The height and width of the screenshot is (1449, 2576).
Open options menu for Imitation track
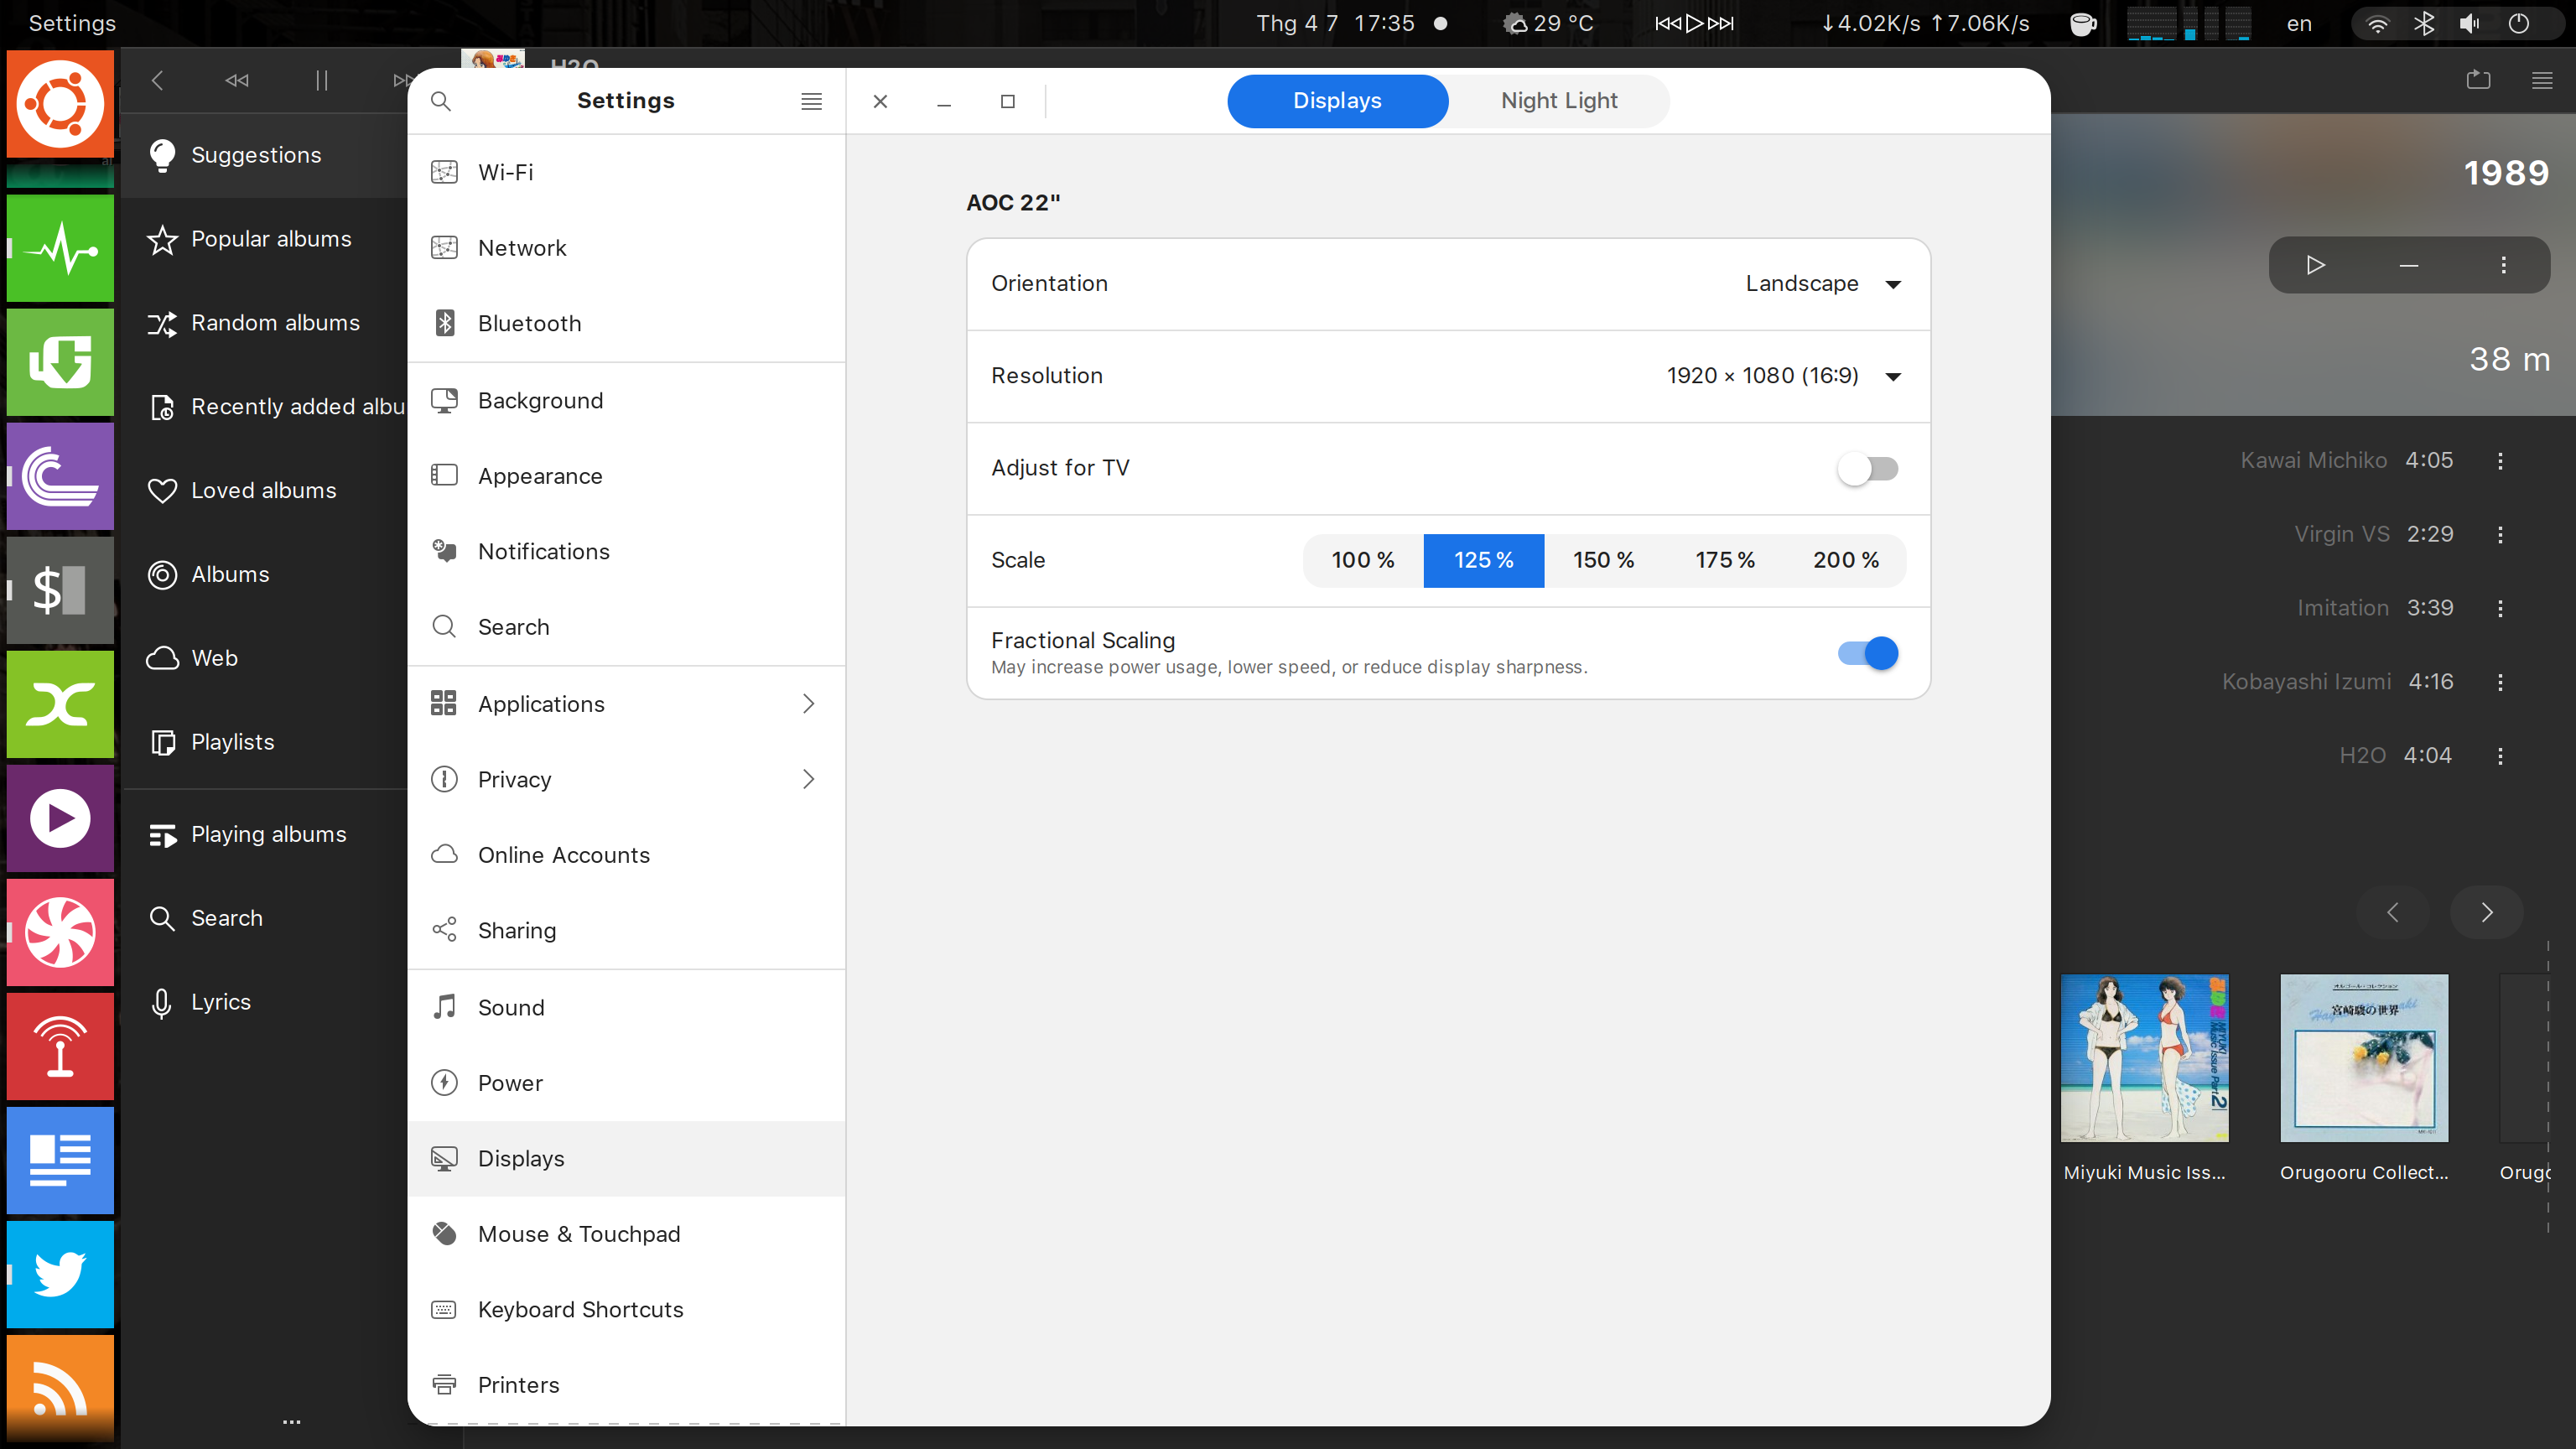click(2501, 609)
